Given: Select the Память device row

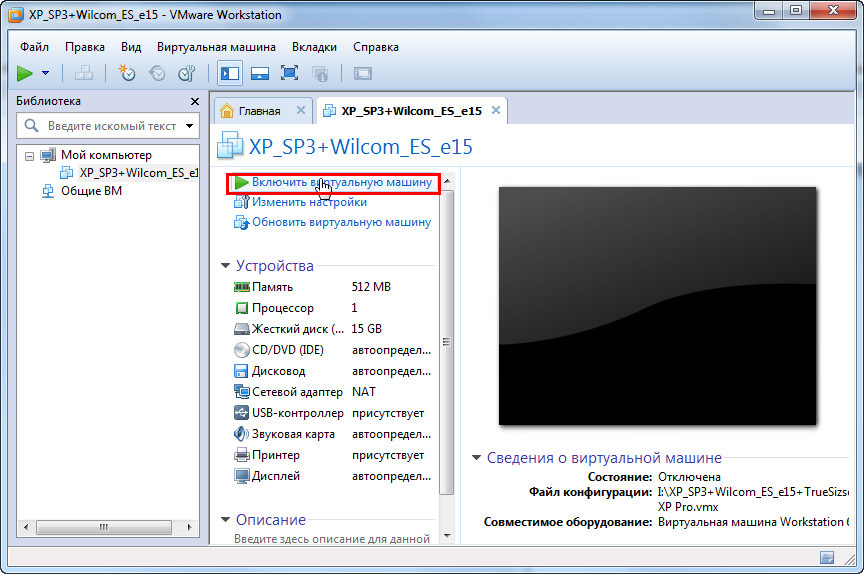Looking at the screenshot, I should click(x=332, y=287).
